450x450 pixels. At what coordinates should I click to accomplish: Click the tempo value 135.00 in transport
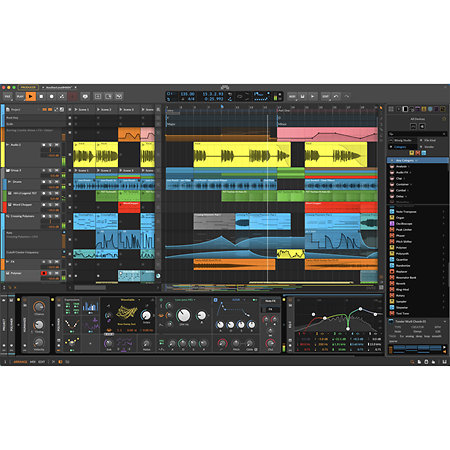(187, 94)
